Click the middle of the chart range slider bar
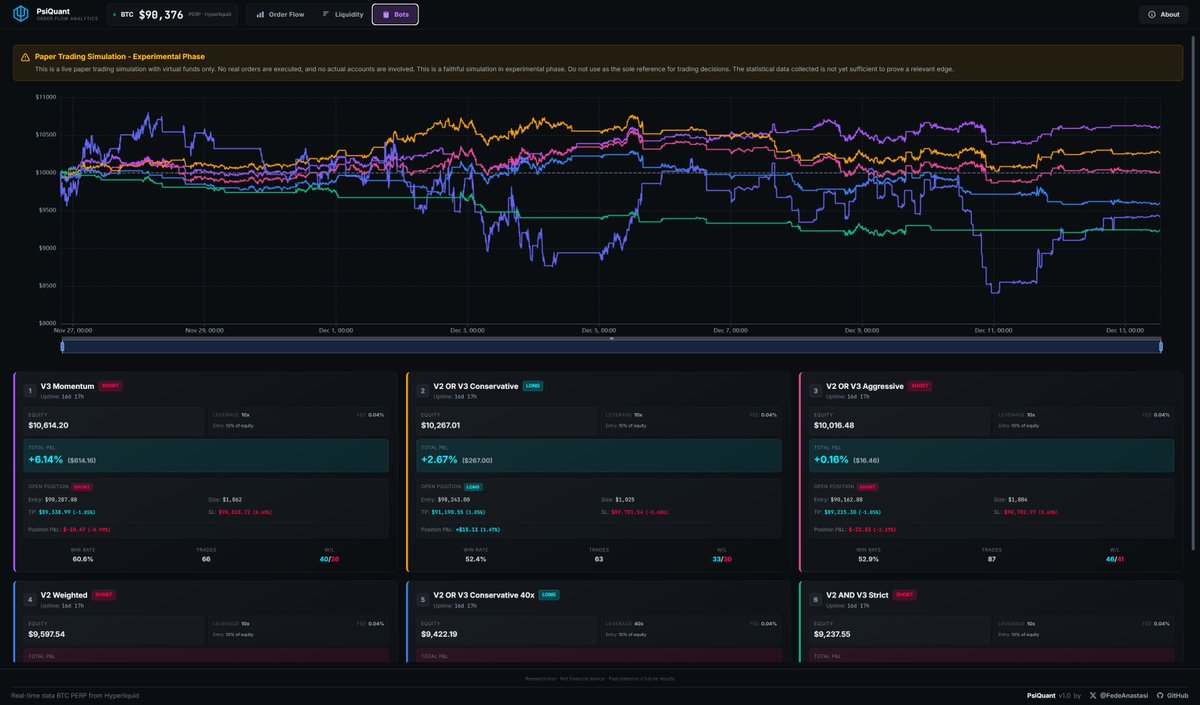This screenshot has width=1200, height=705. tap(611, 346)
